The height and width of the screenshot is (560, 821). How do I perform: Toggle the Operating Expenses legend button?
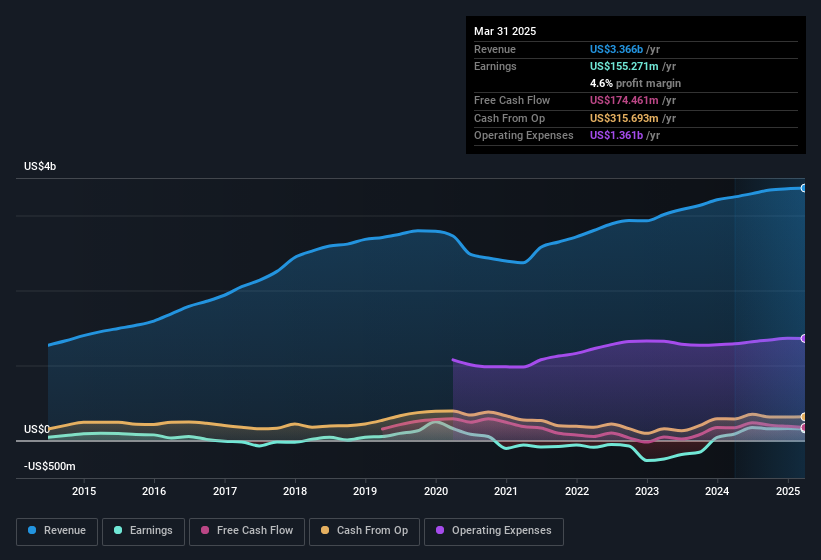pyautogui.click(x=493, y=531)
